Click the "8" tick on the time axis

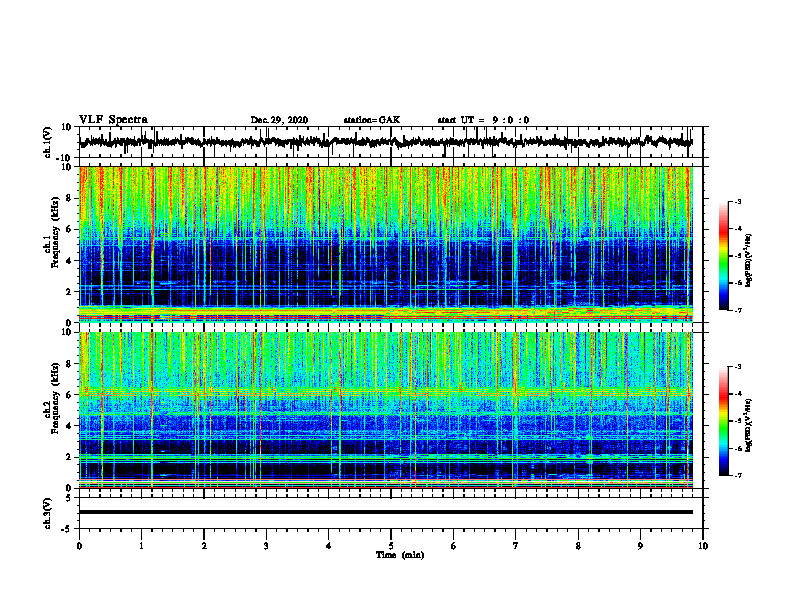coord(578,546)
